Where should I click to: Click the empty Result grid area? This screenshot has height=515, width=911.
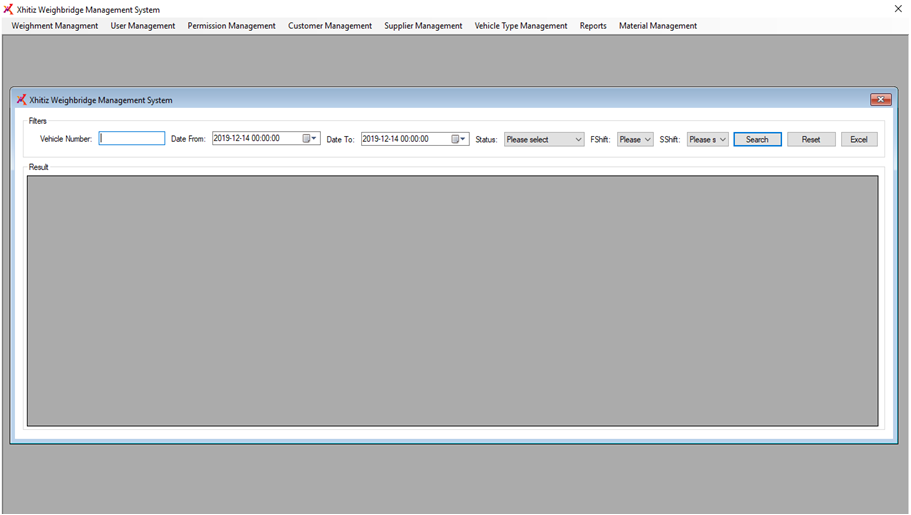click(453, 301)
